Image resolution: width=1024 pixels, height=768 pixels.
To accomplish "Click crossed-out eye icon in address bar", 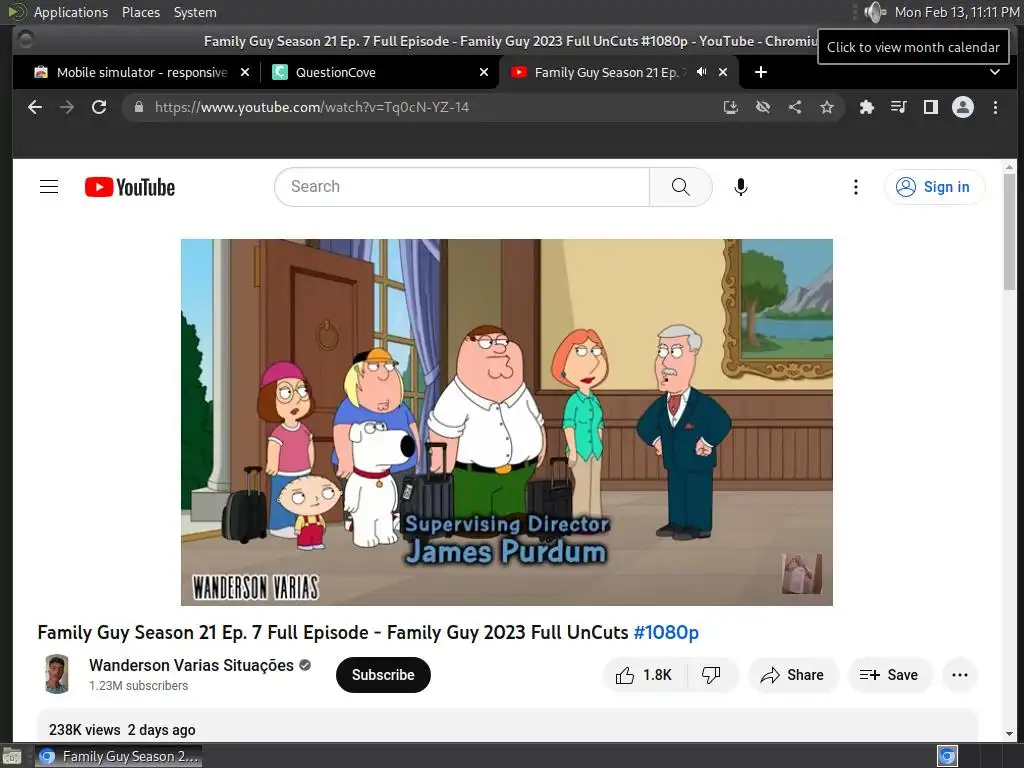I will tap(763, 107).
